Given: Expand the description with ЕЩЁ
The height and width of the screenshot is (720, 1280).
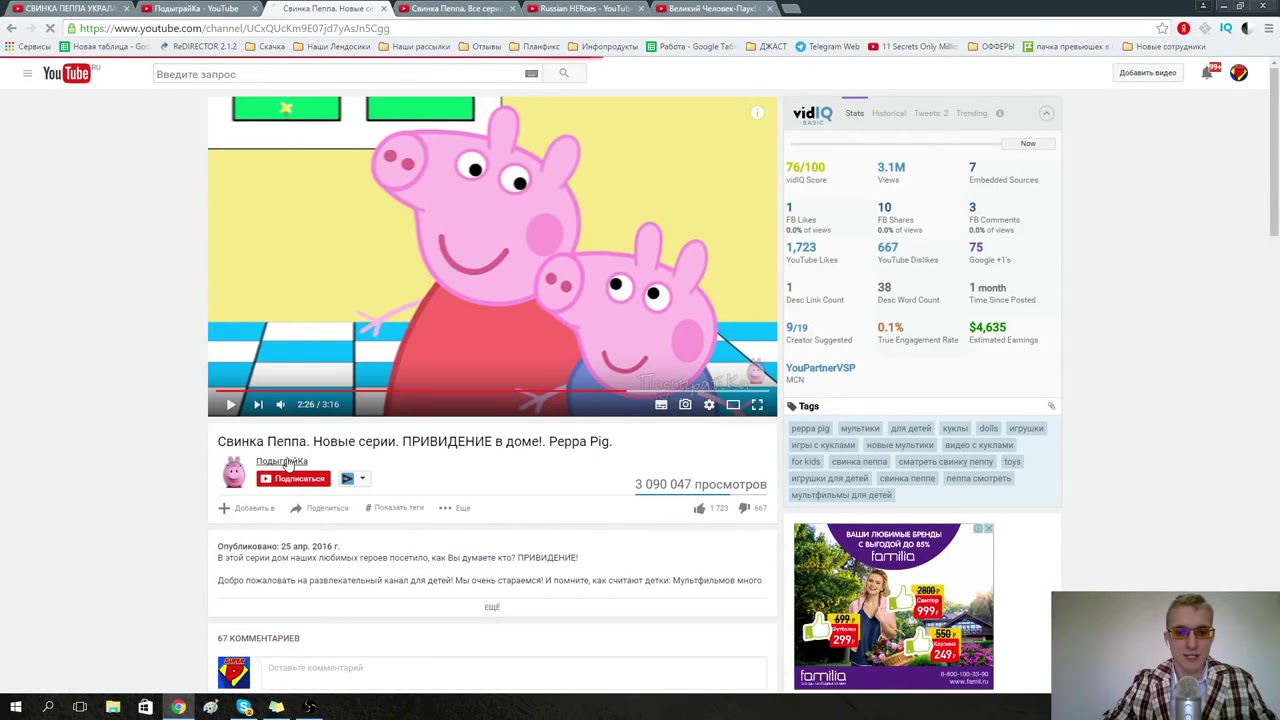Looking at the screenshot, I should [x=492, y=607].
